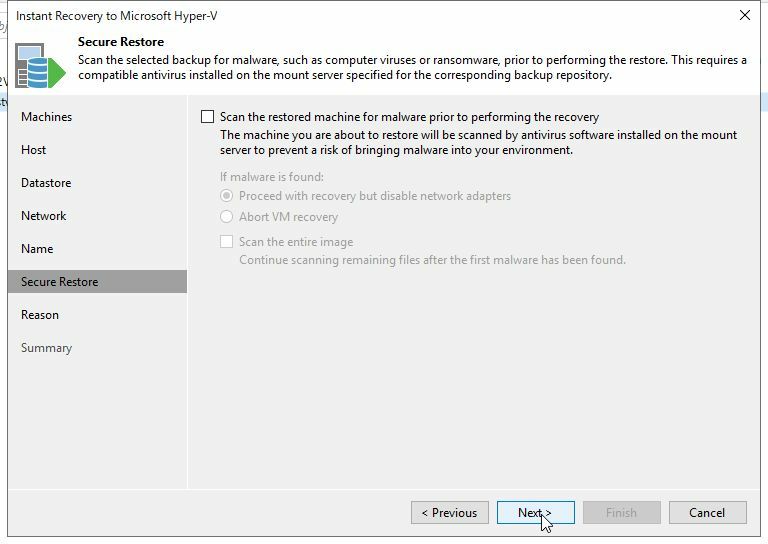Enable scan restored machine for malware checkbox
Viewport: 768px width, 544px height.
(207, 117)
